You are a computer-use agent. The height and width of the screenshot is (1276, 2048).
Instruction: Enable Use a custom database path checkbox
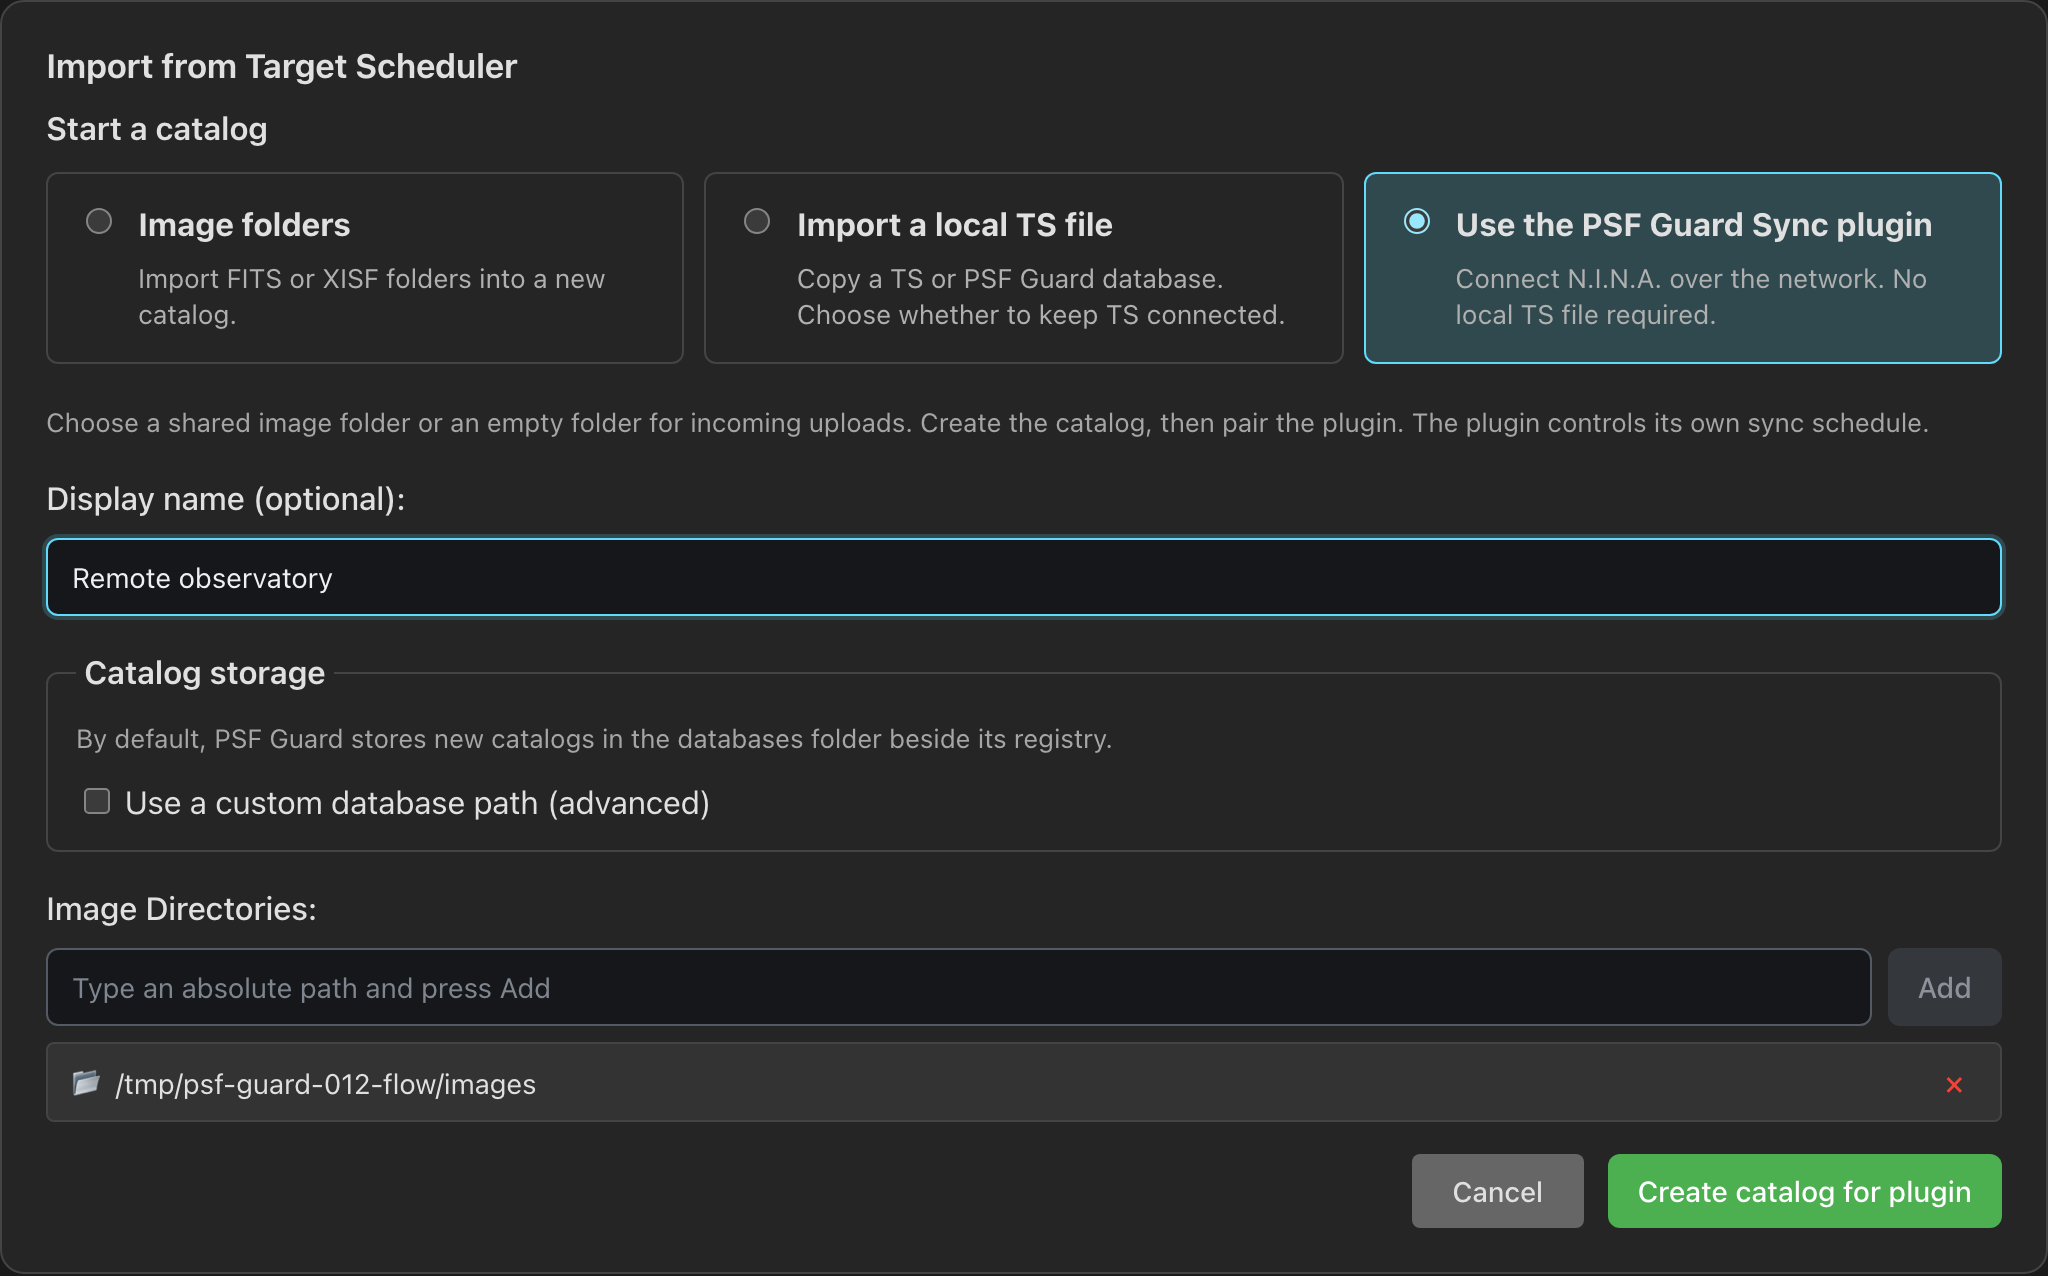[97, 801]
